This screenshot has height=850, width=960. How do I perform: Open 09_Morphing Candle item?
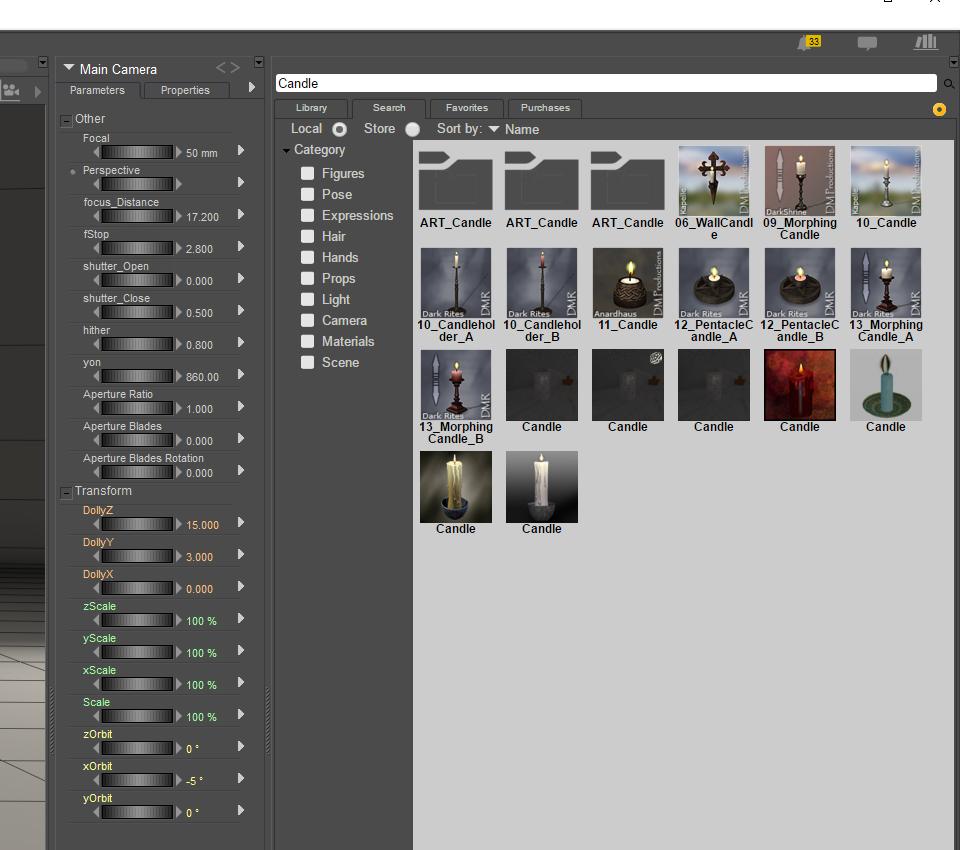[799, 181]
